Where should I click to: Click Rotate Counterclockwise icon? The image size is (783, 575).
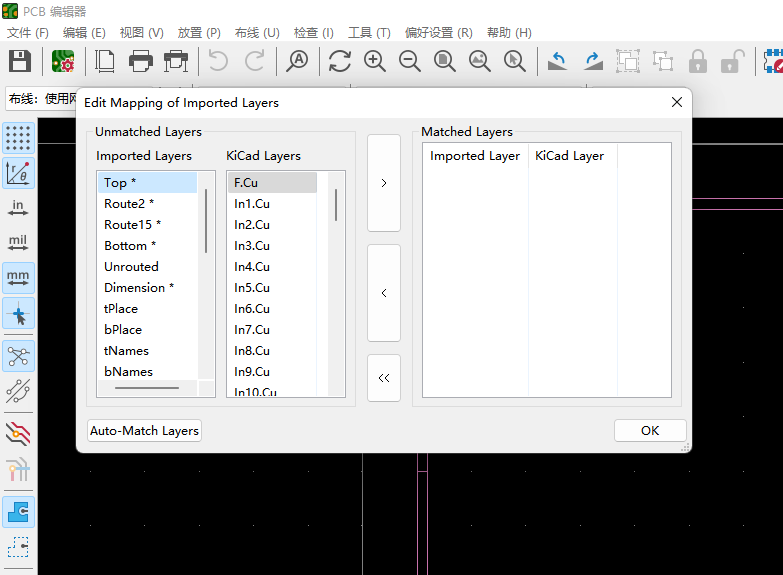click(x=557, y=61)
